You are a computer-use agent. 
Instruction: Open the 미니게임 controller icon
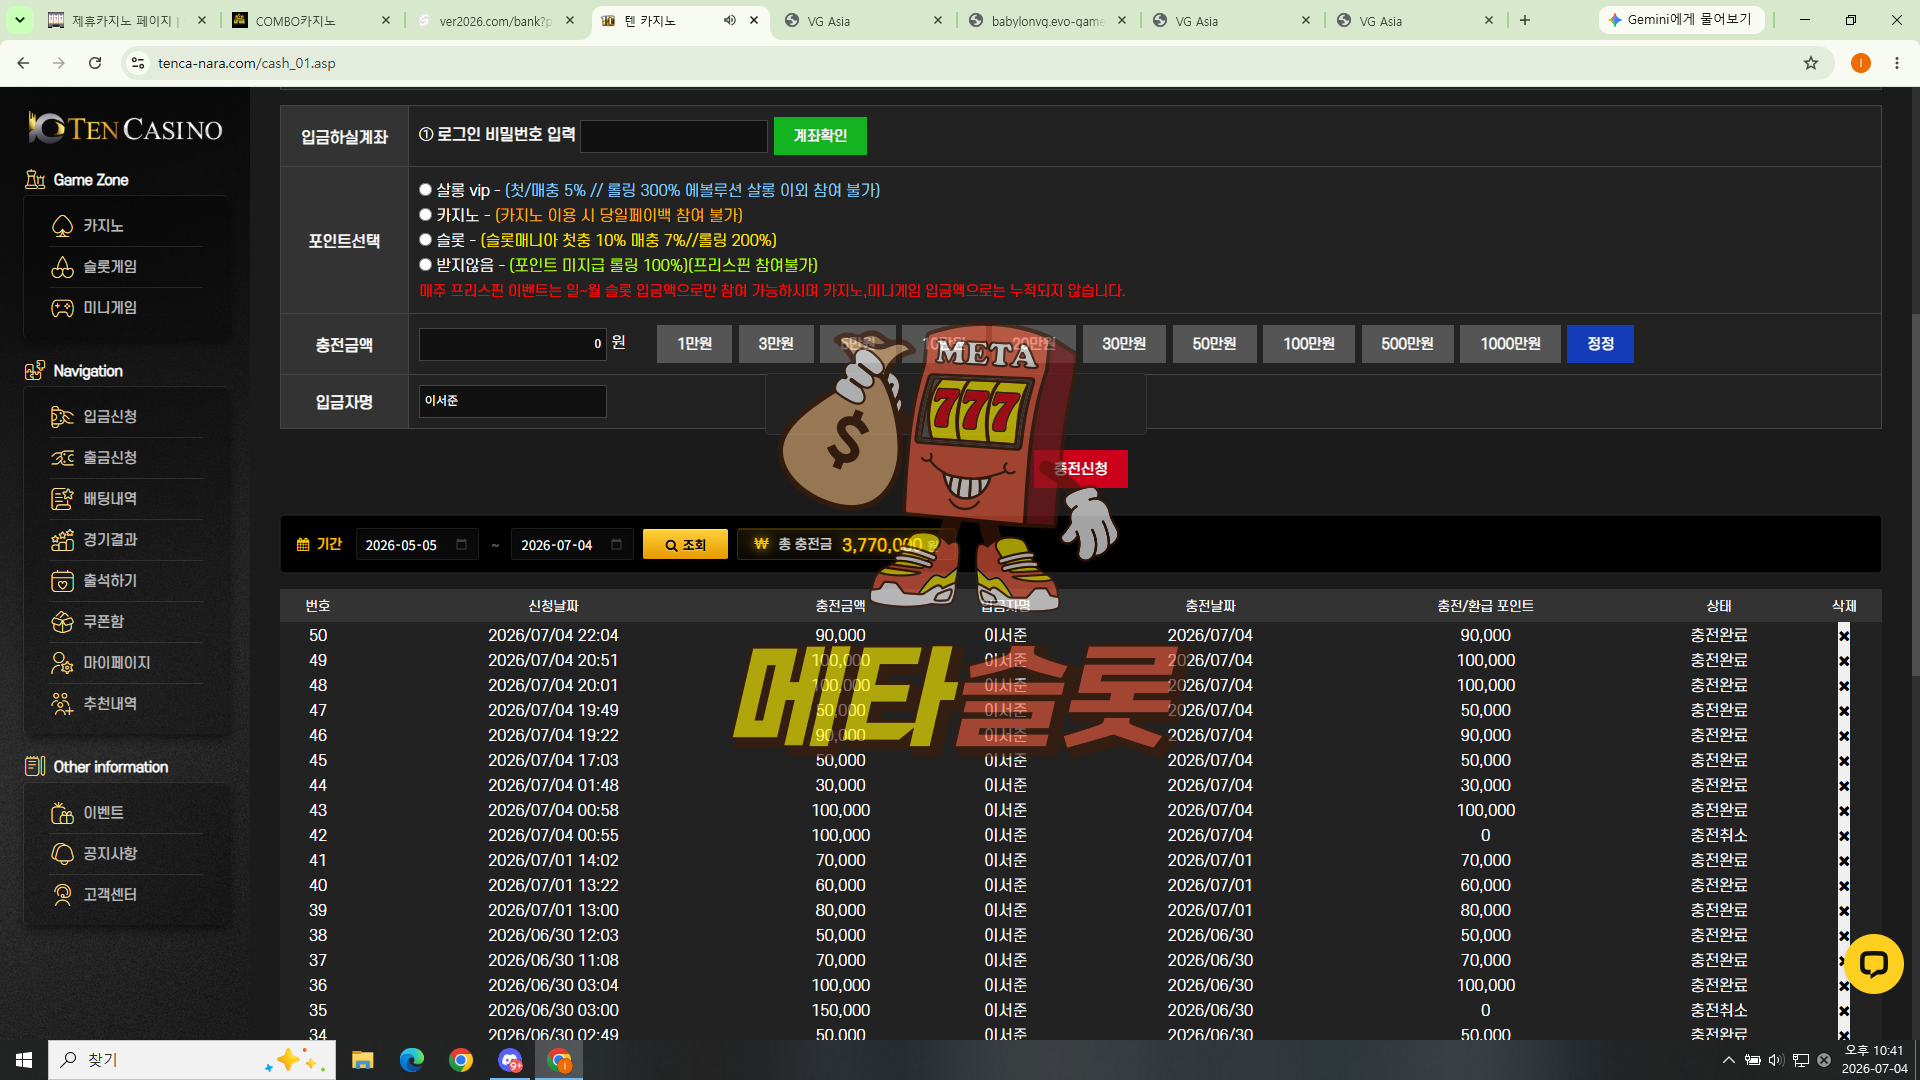point(62,308)
